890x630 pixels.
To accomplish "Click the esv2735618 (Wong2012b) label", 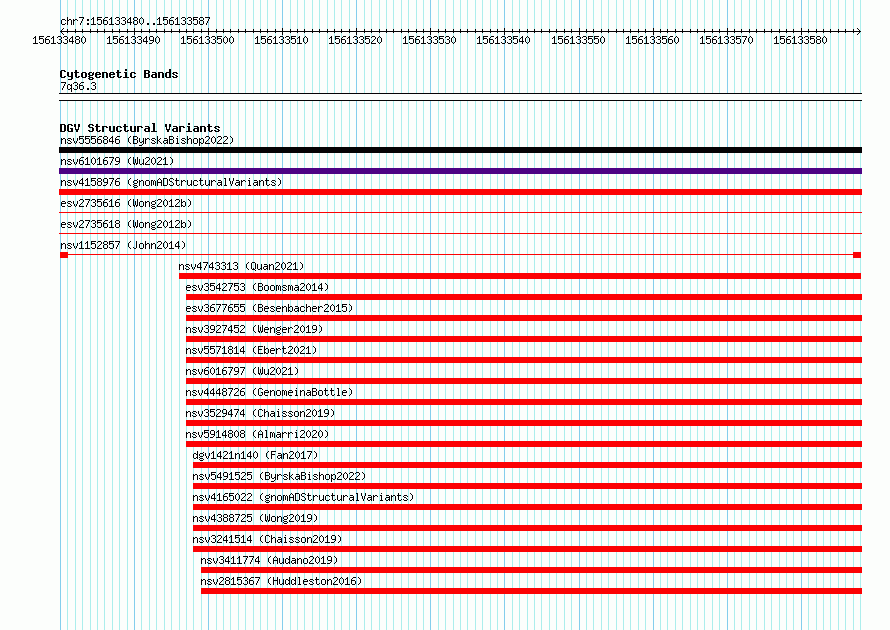I will pos(126,224).
